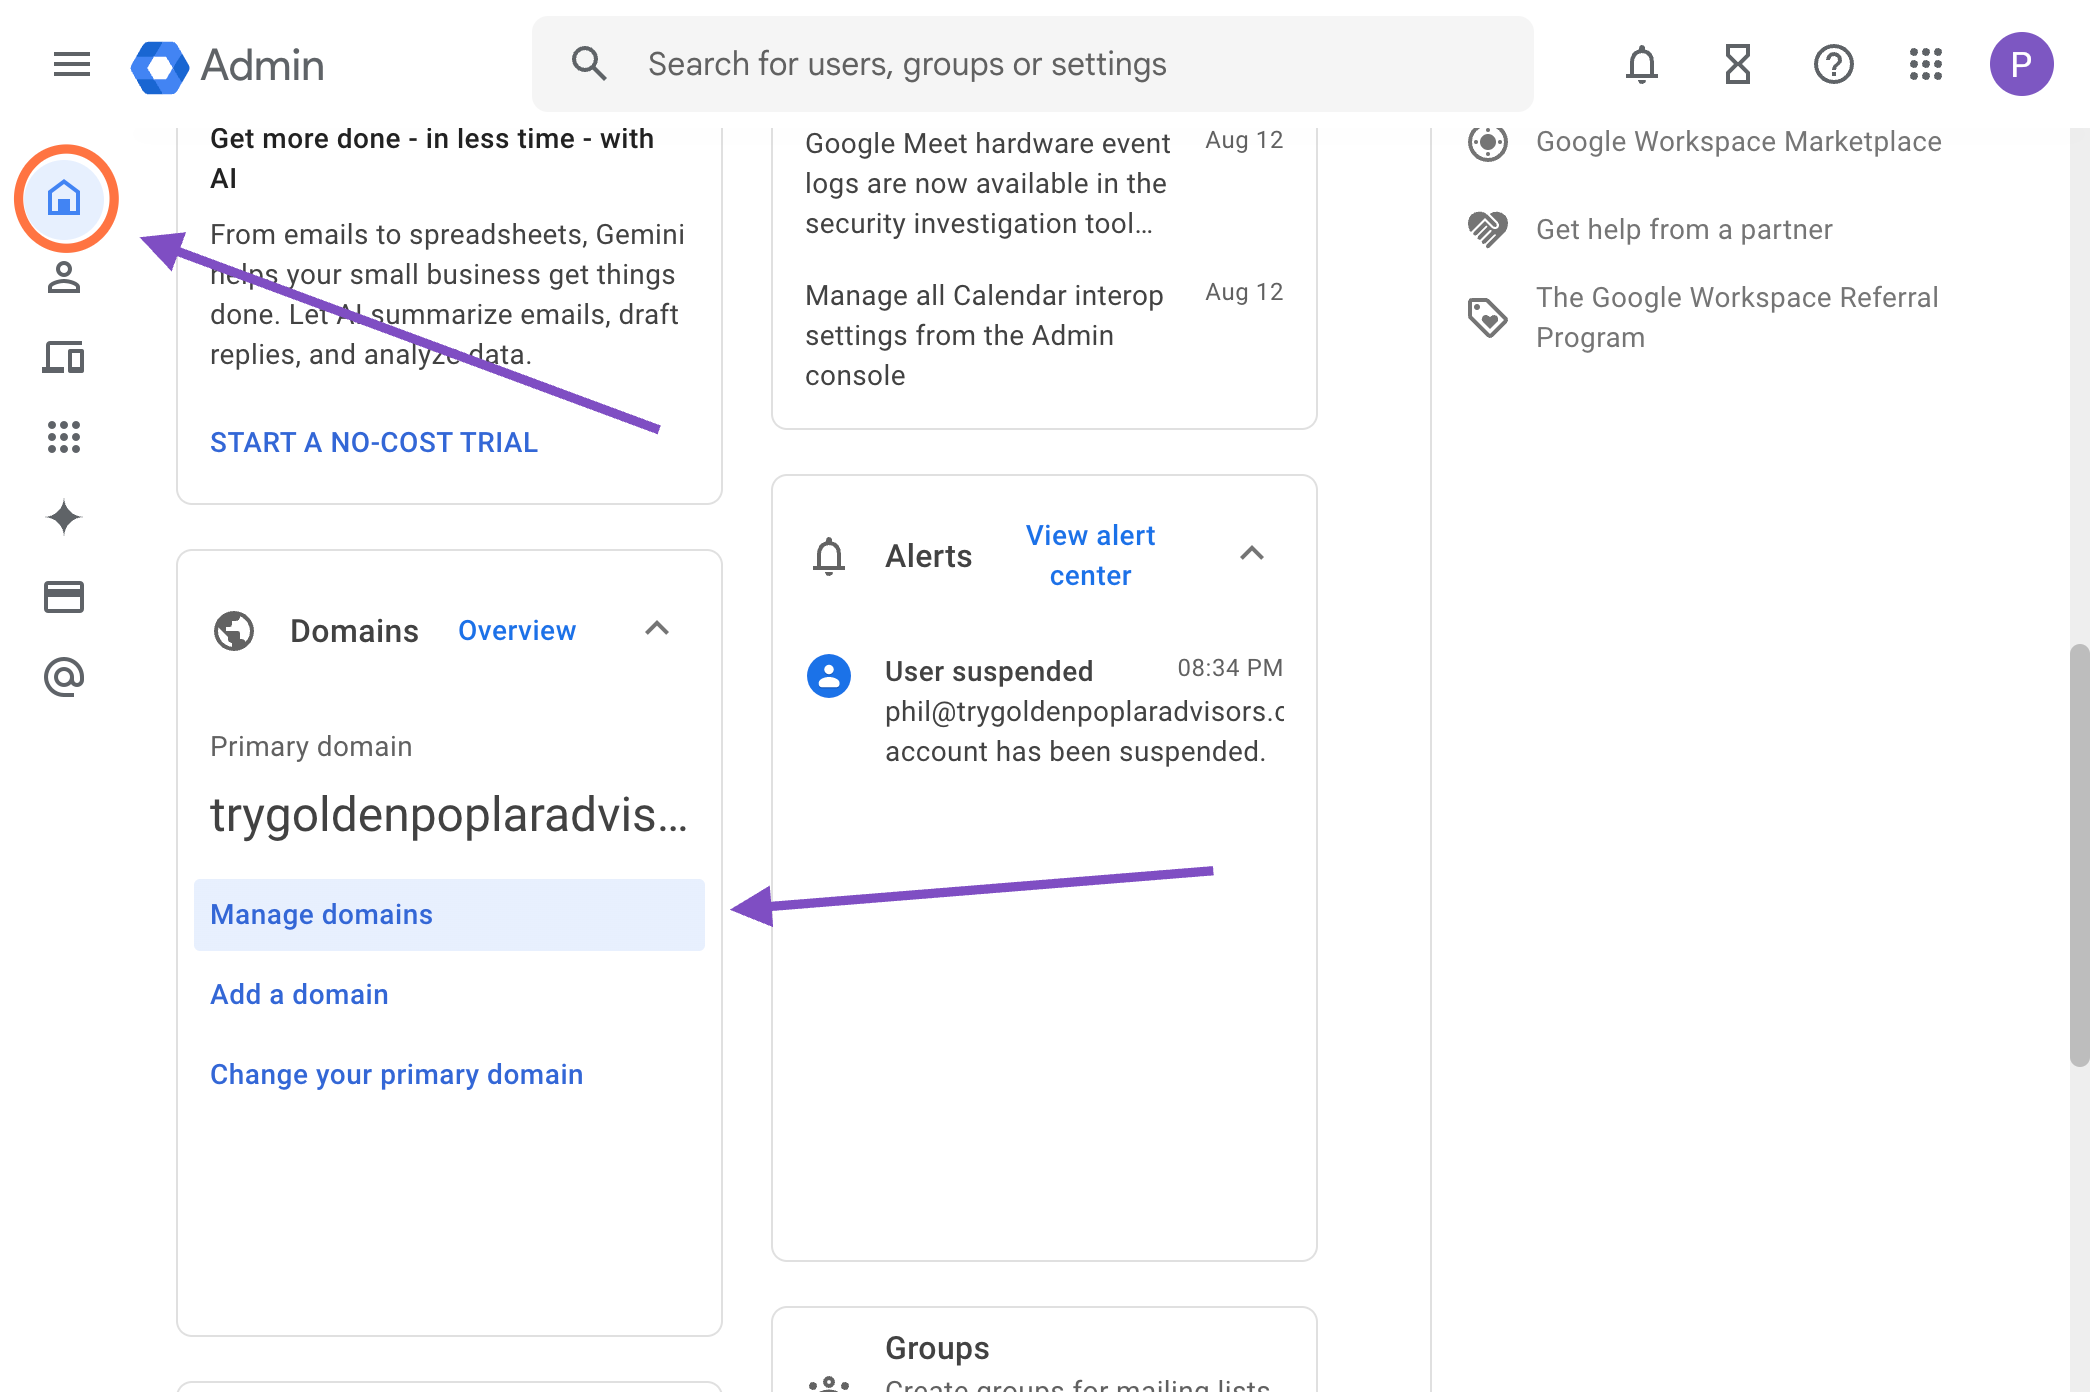Open the Account @ icon in sidebar
The image size is (2090, 1392).
pos(64,677)
